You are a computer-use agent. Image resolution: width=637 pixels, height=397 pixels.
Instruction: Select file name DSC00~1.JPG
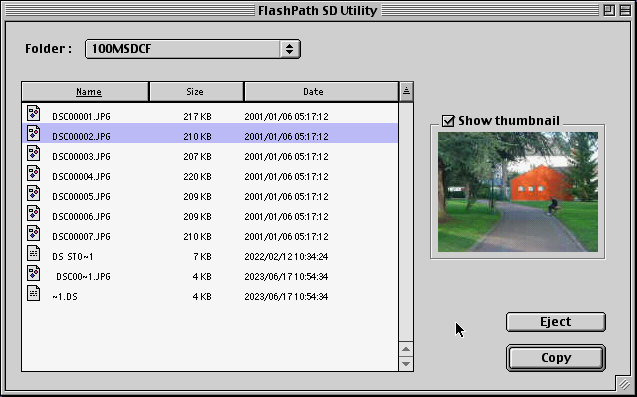click(x=83, y=276)
